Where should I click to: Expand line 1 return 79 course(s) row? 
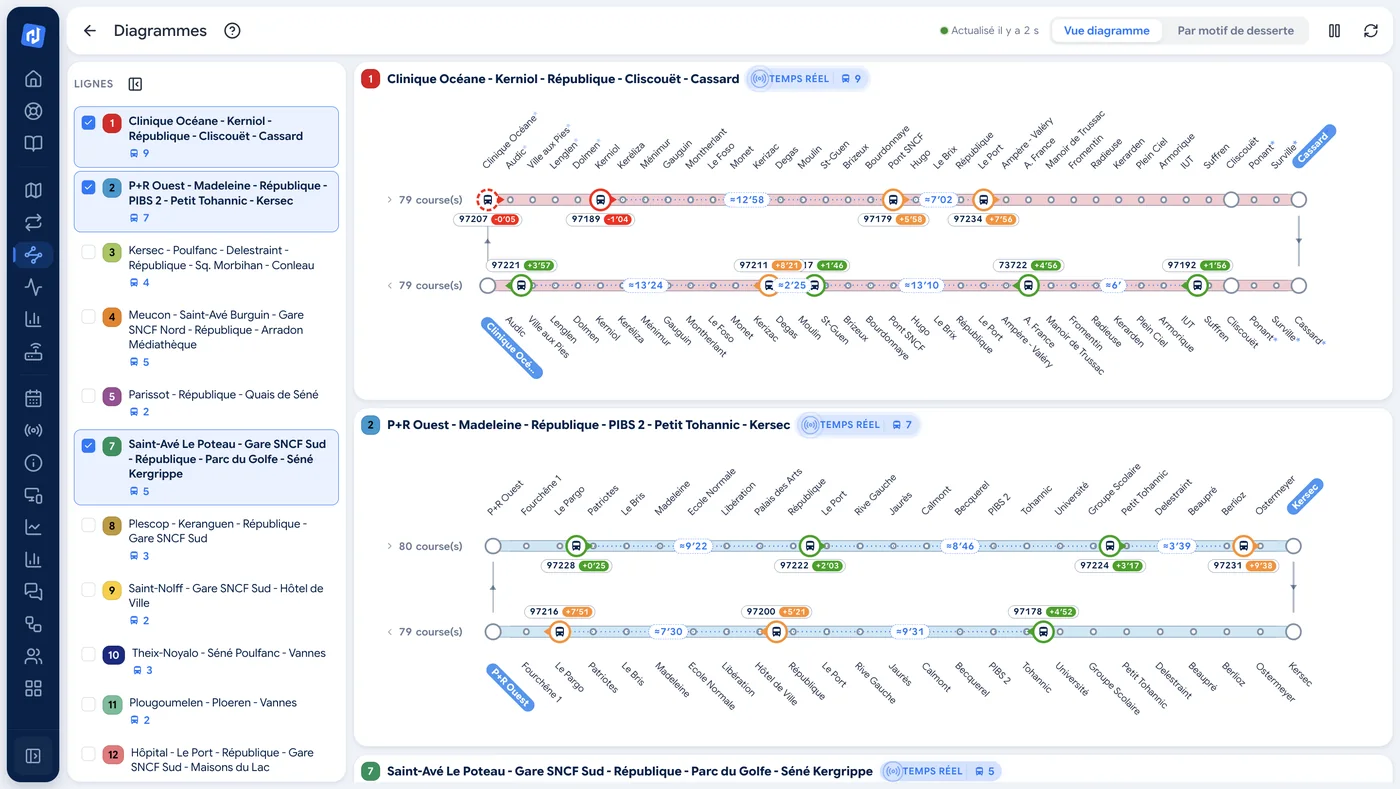[x=424, y=286]
